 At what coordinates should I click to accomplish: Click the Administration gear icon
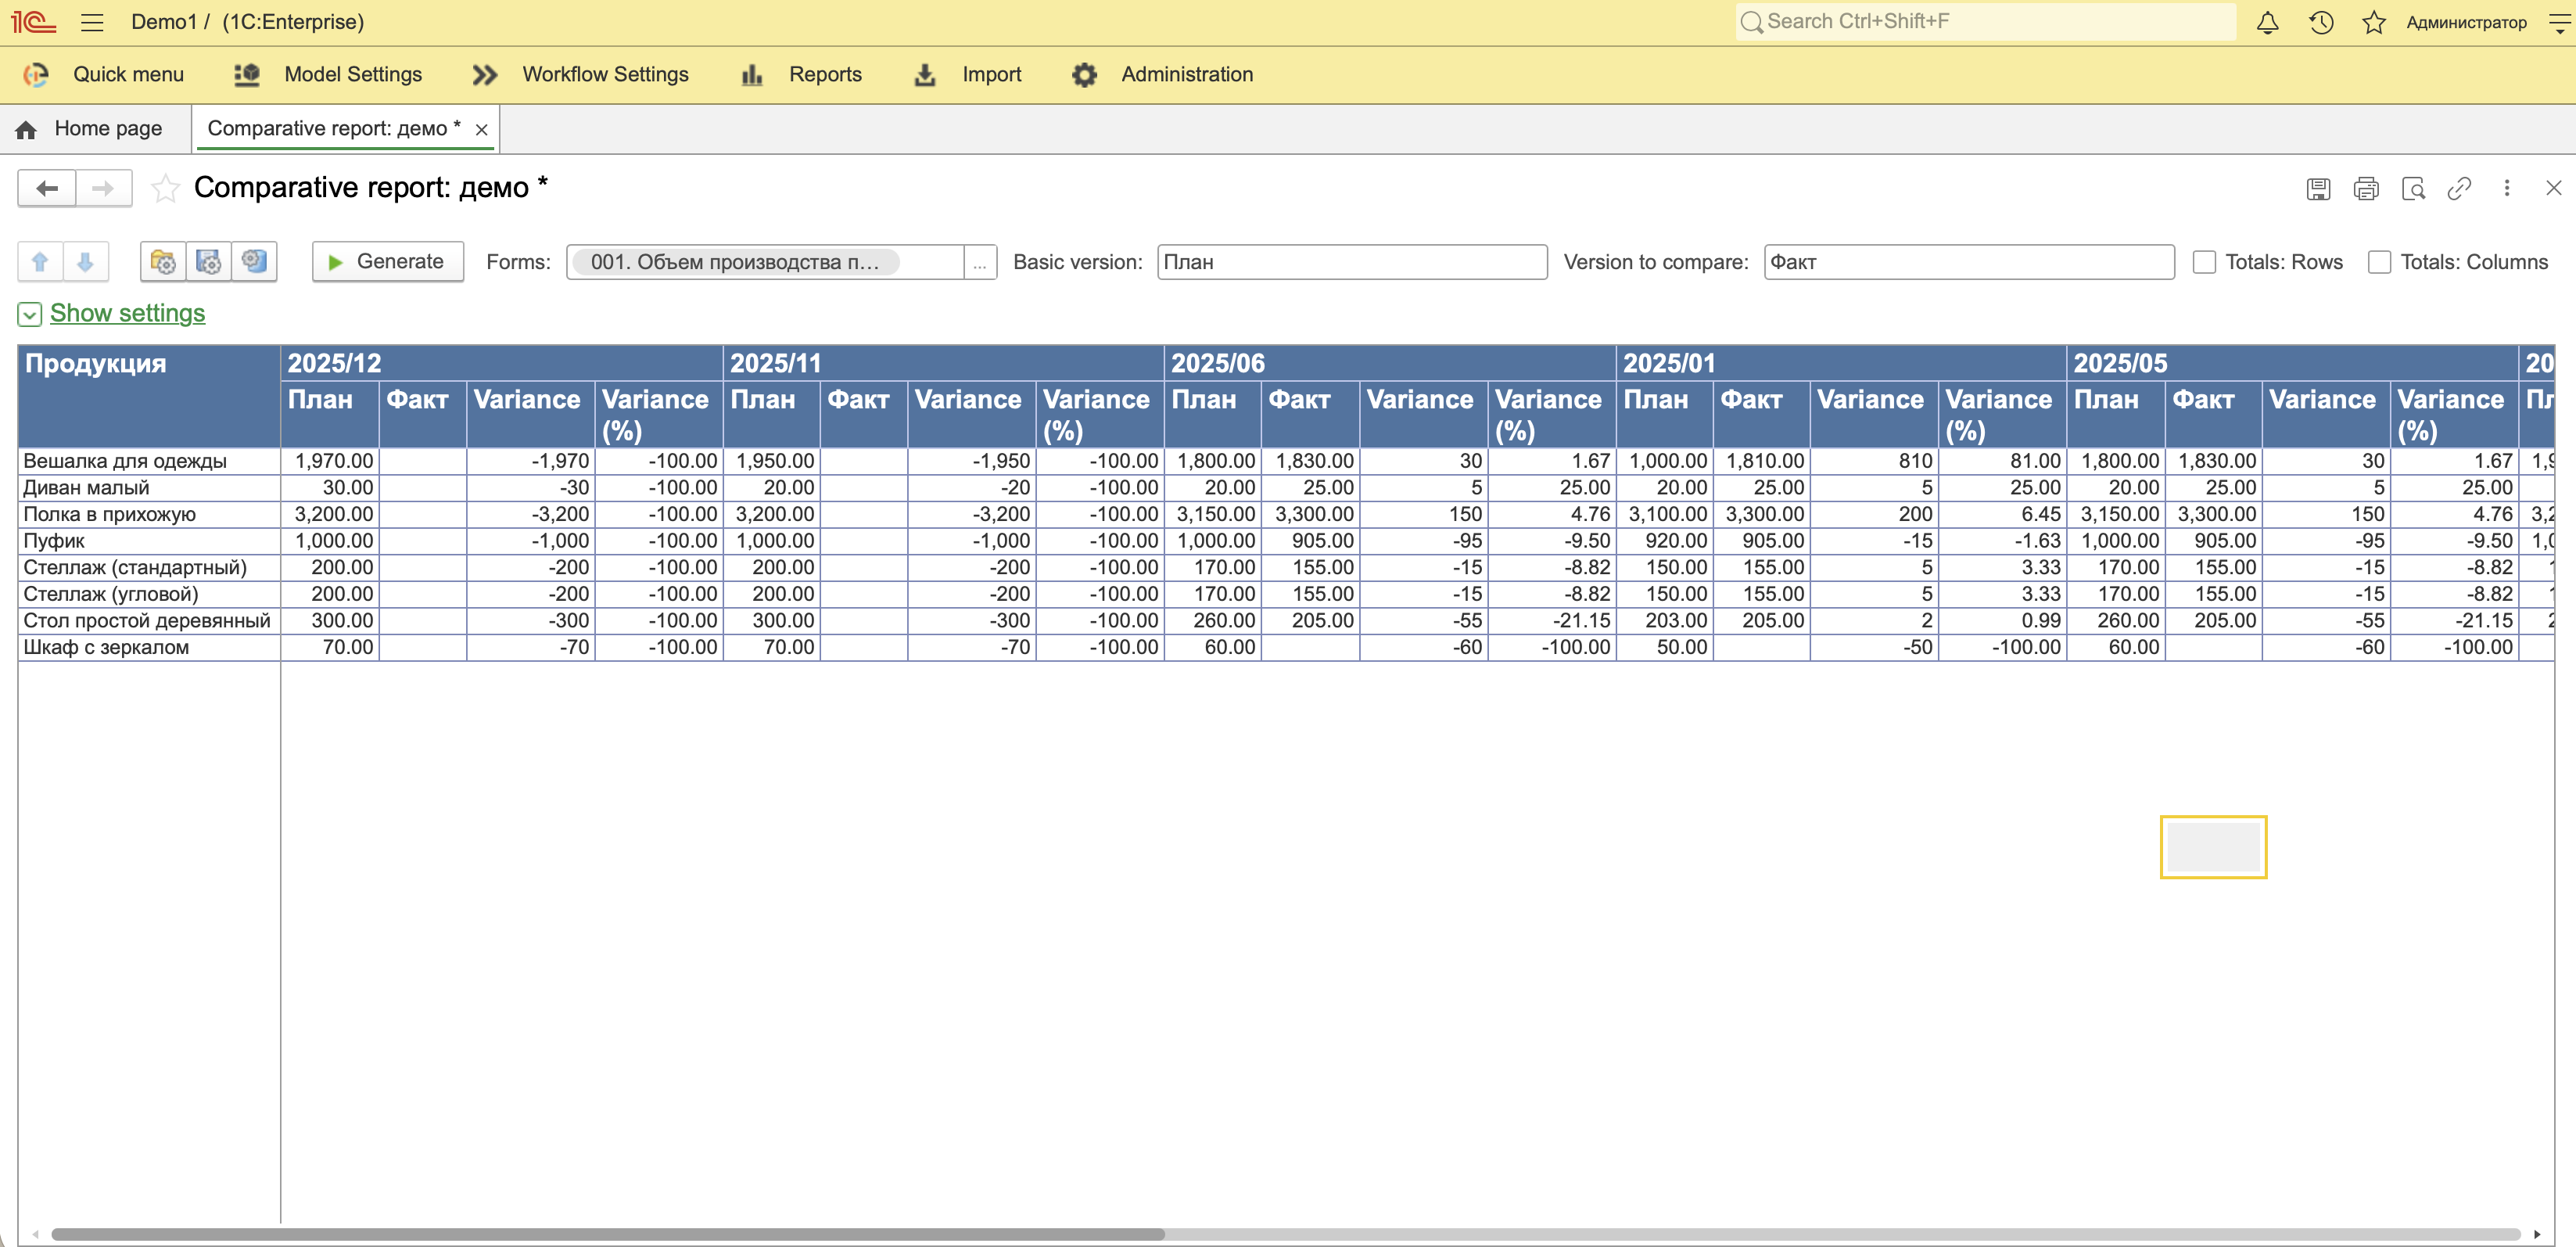point(1084,75)
